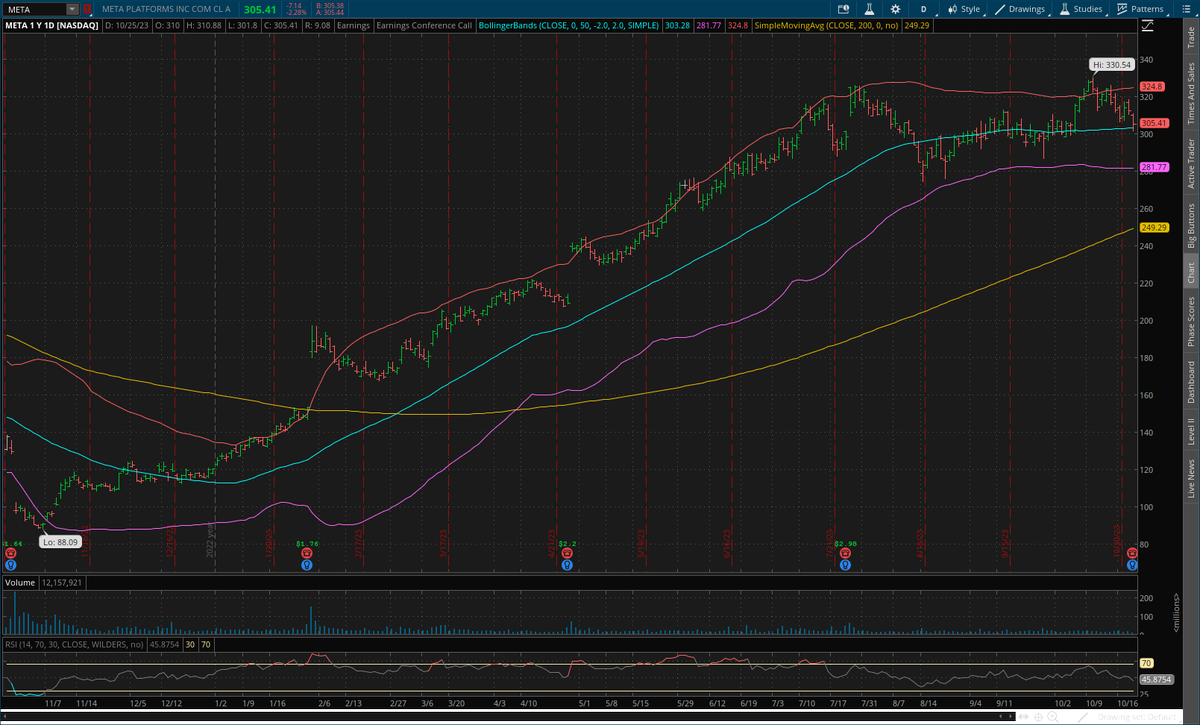
Task: Change the D aggregation period
Action: tap(923, 9)
